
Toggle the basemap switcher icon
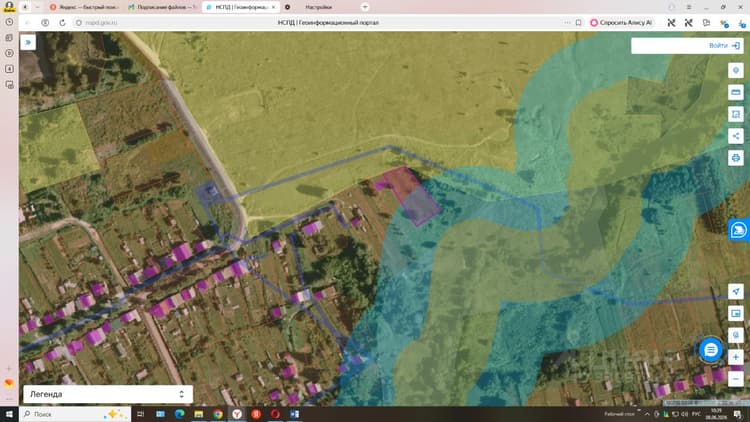tap(736, 335)
